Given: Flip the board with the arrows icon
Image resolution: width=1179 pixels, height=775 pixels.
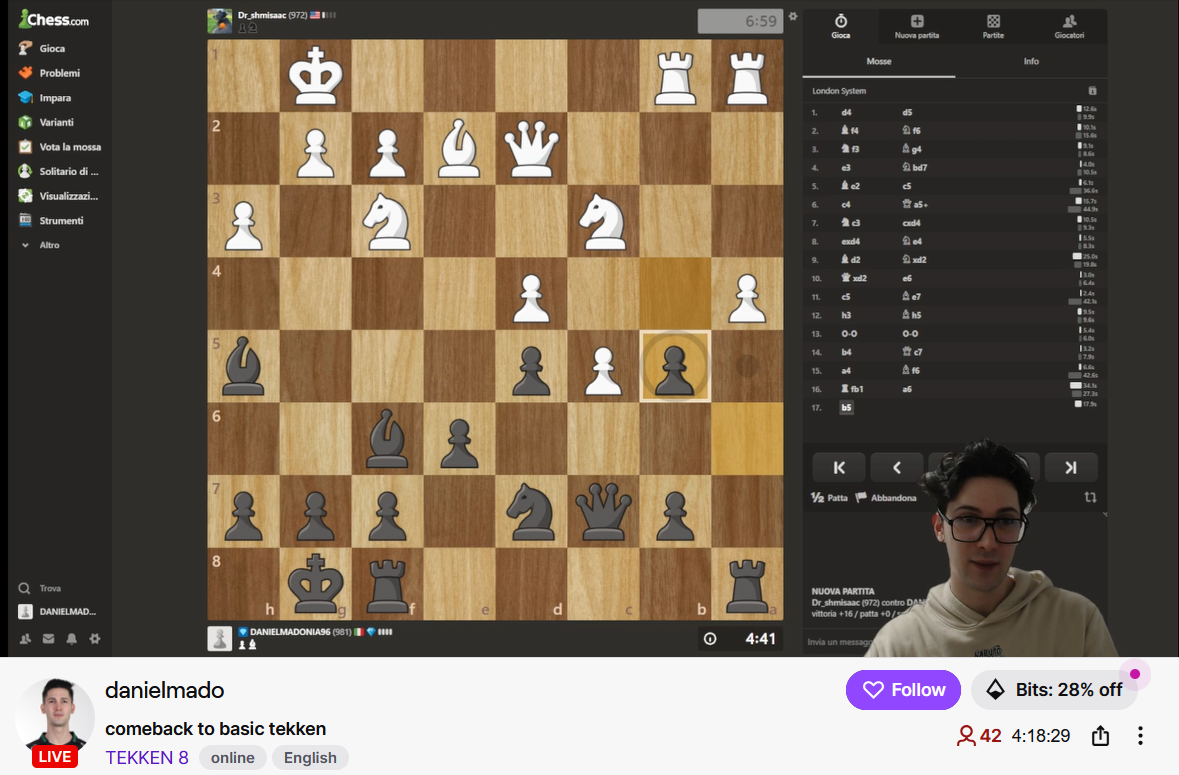Looking at the screenshot, I should point(1090,497).
